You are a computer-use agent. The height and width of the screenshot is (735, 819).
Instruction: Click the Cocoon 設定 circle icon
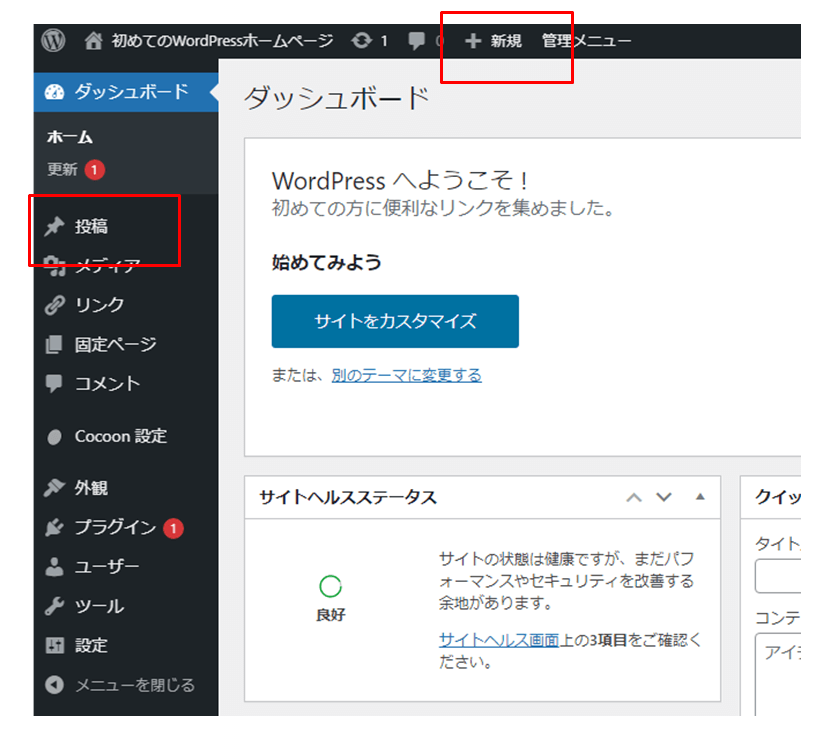[54, 437]
